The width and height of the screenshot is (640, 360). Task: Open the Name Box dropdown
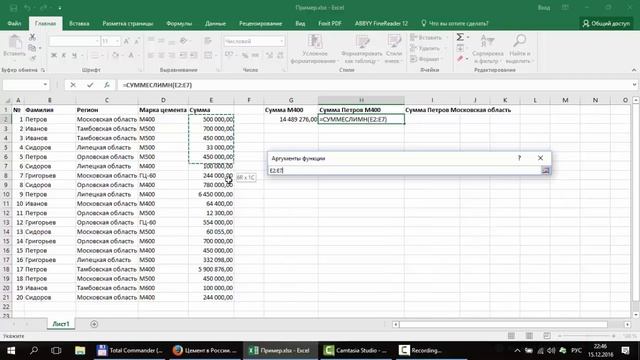click(x=45, y=85)
